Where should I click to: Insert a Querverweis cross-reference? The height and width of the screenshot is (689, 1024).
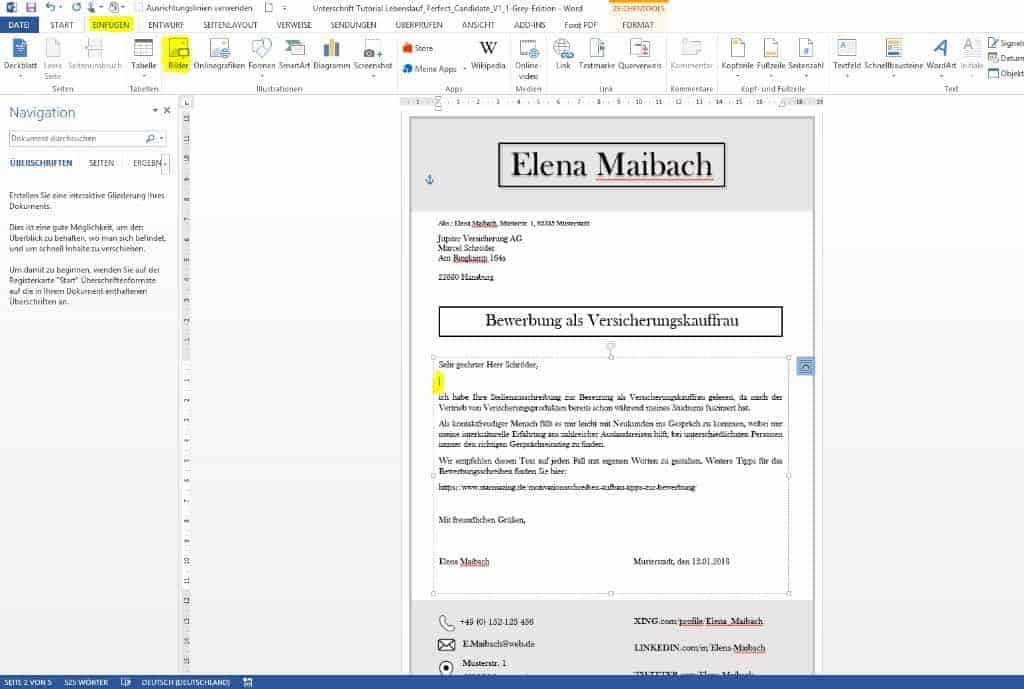coord(639,54)
